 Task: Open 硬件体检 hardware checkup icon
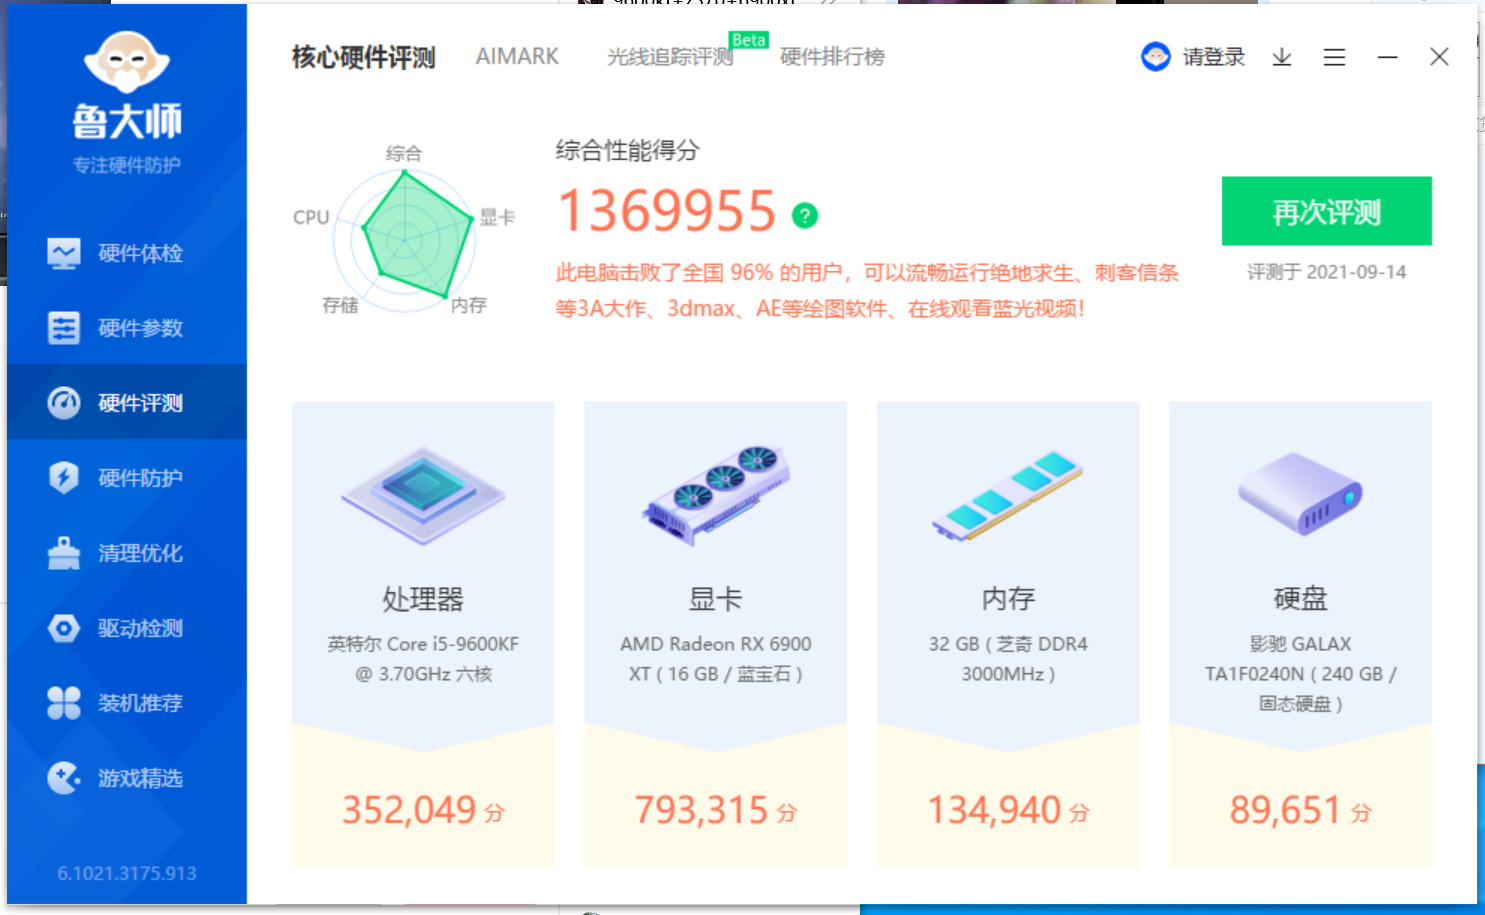click(64, 253)
